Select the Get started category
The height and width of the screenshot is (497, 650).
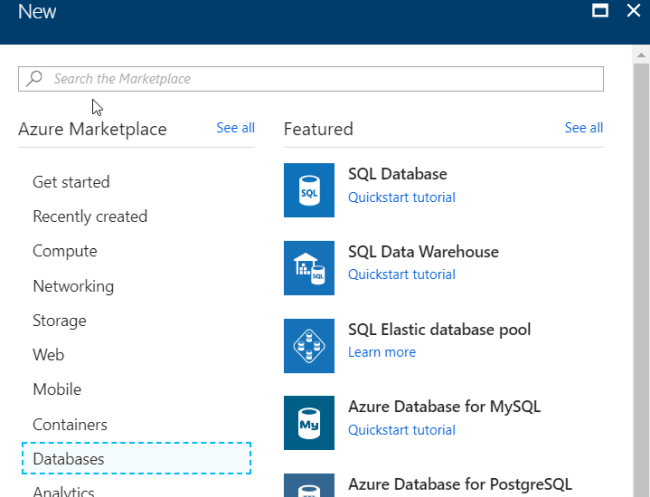(x=71, y=182)
